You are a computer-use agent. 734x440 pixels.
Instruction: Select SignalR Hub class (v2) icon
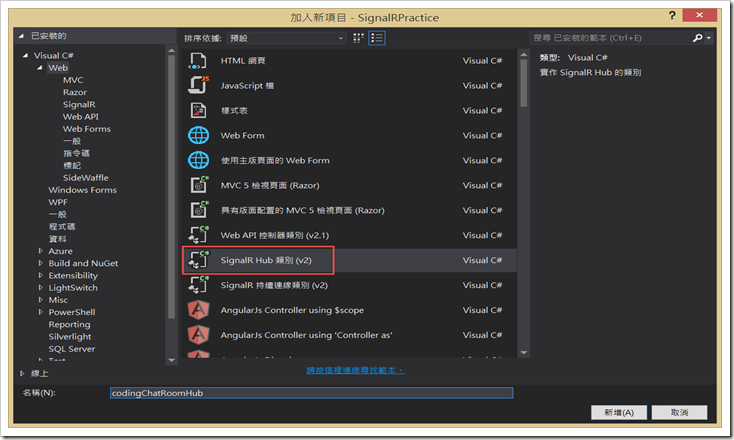click(x=198, y=260)
